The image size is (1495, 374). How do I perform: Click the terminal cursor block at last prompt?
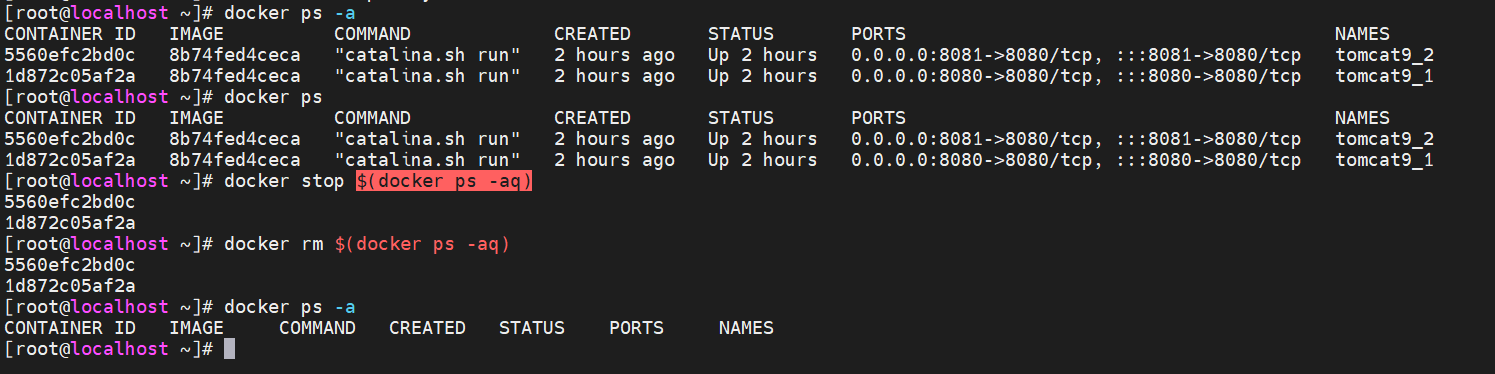pyautogui.click(x=229, y=349)
